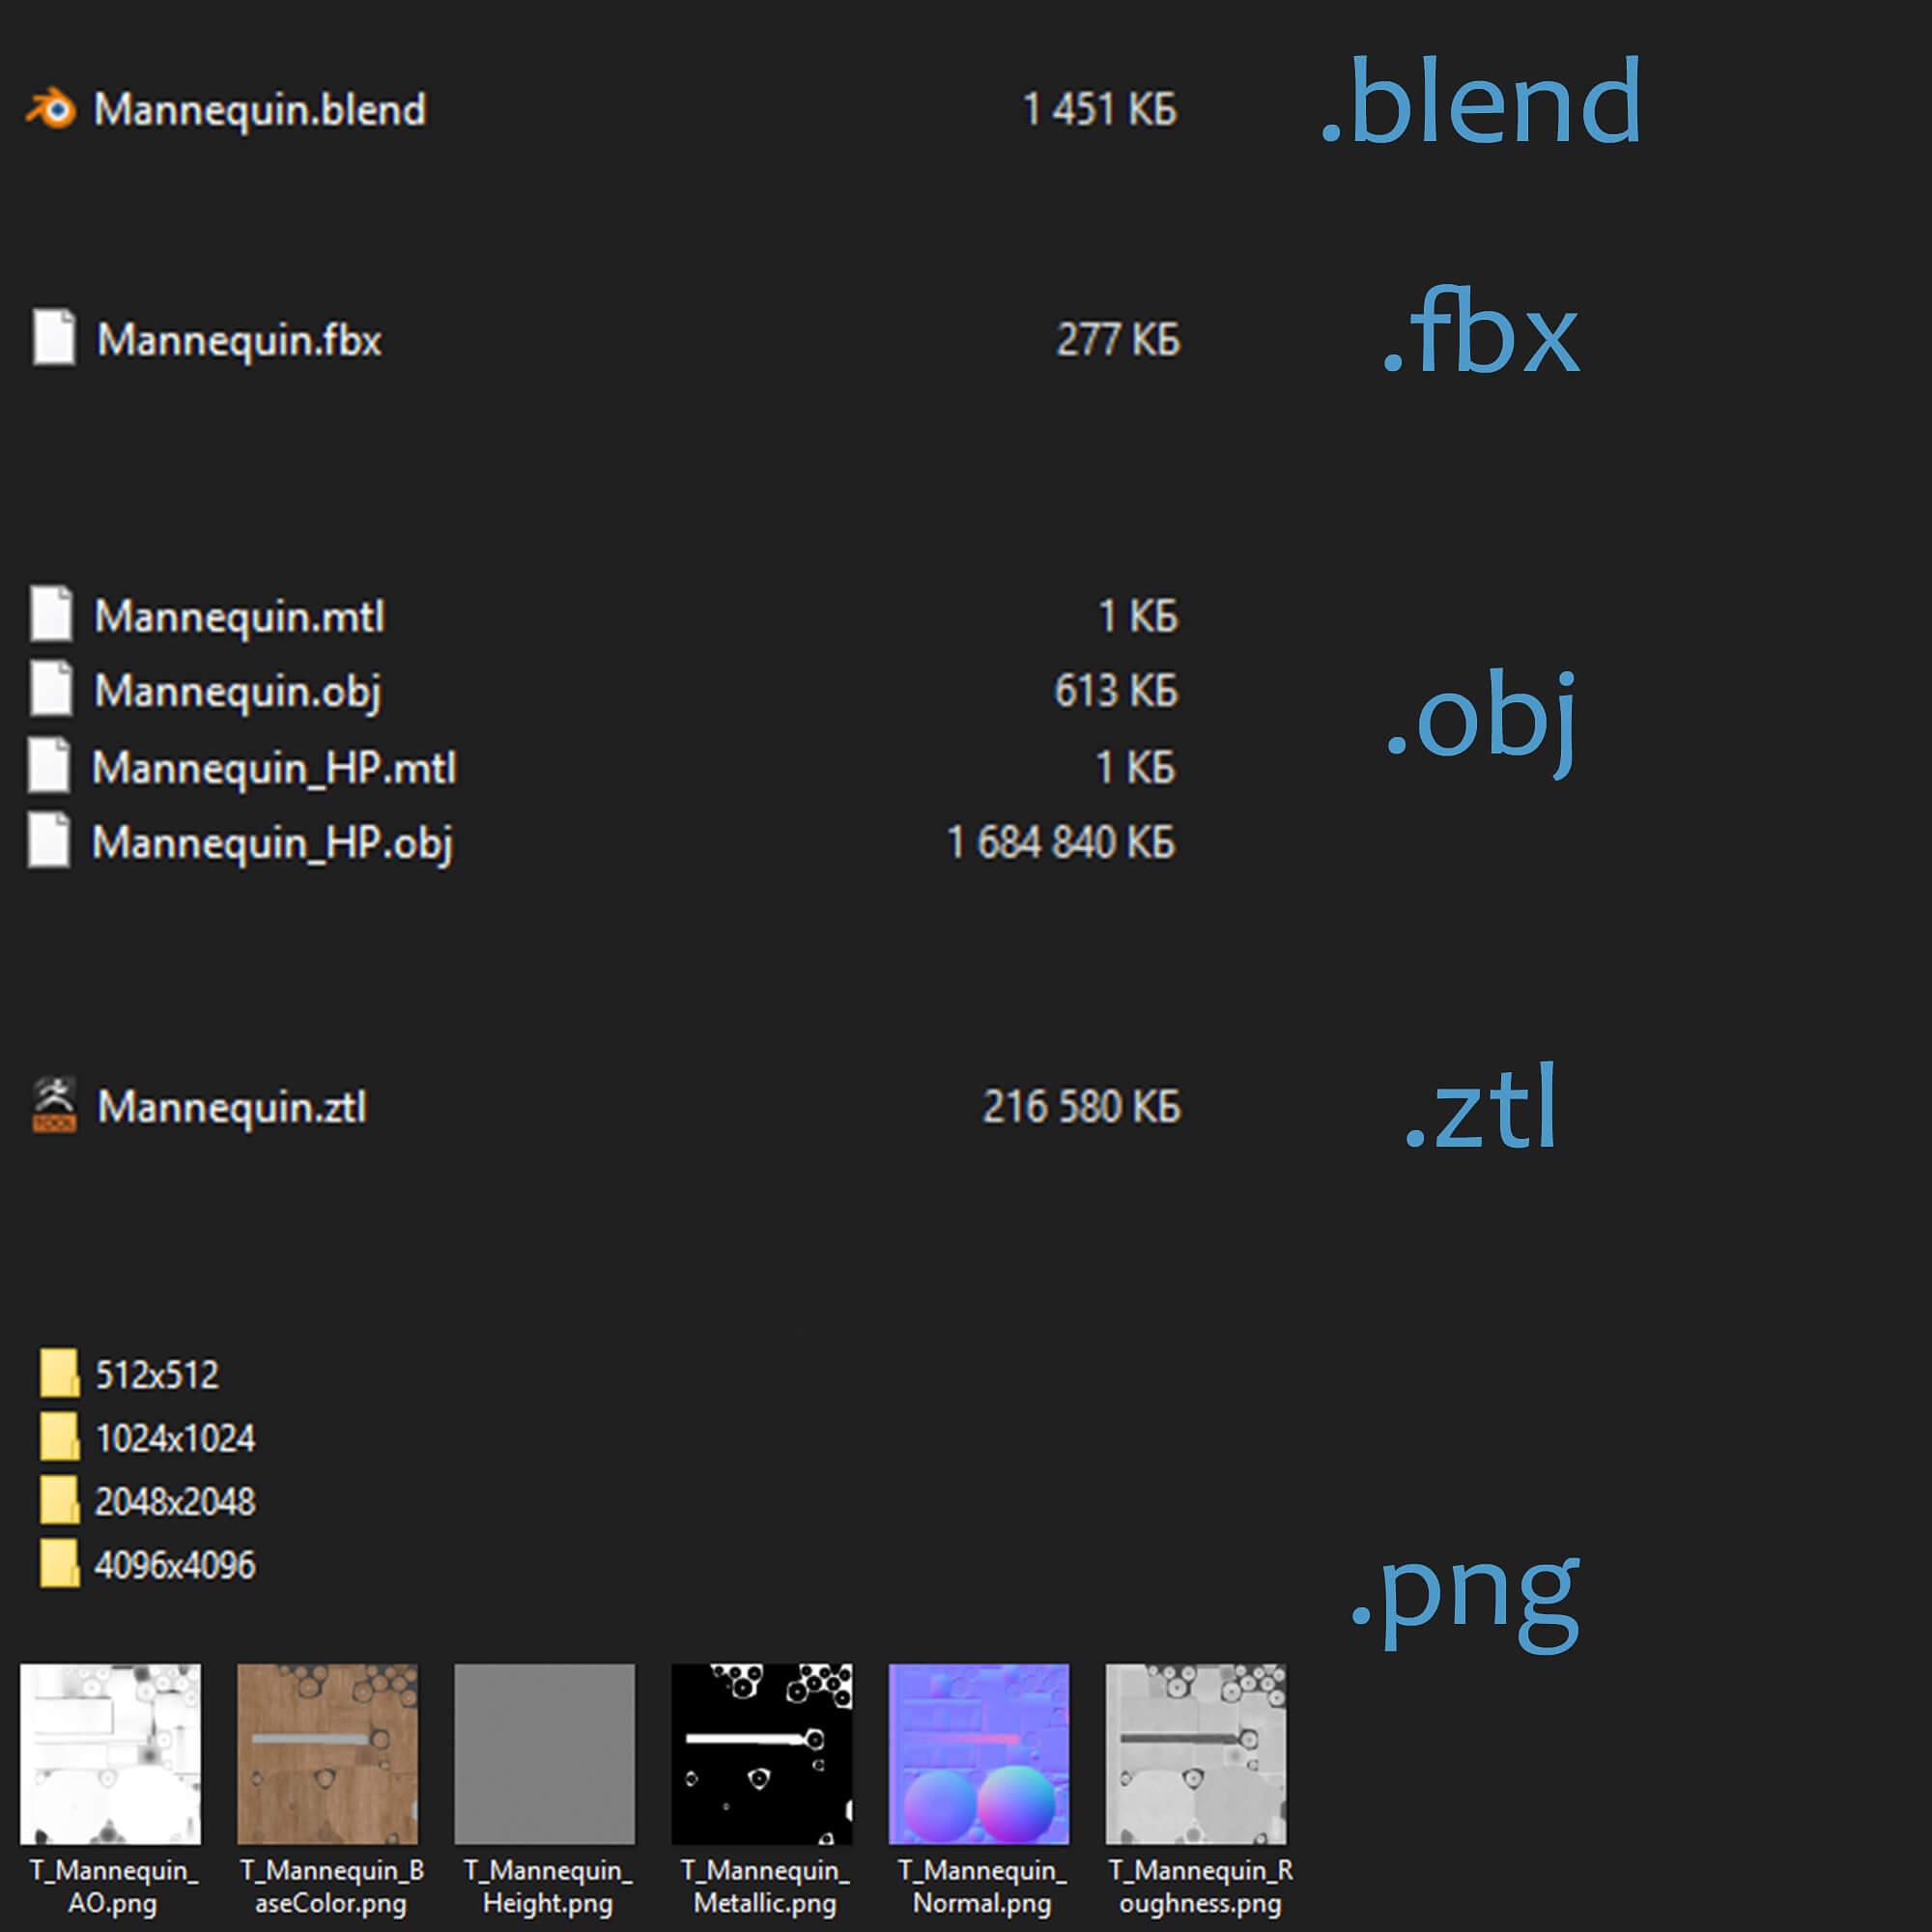This screenshot has width=1932, height=1932.
Task: Click the file icon next to Mannequin.fbx
Action: (54, 337)
